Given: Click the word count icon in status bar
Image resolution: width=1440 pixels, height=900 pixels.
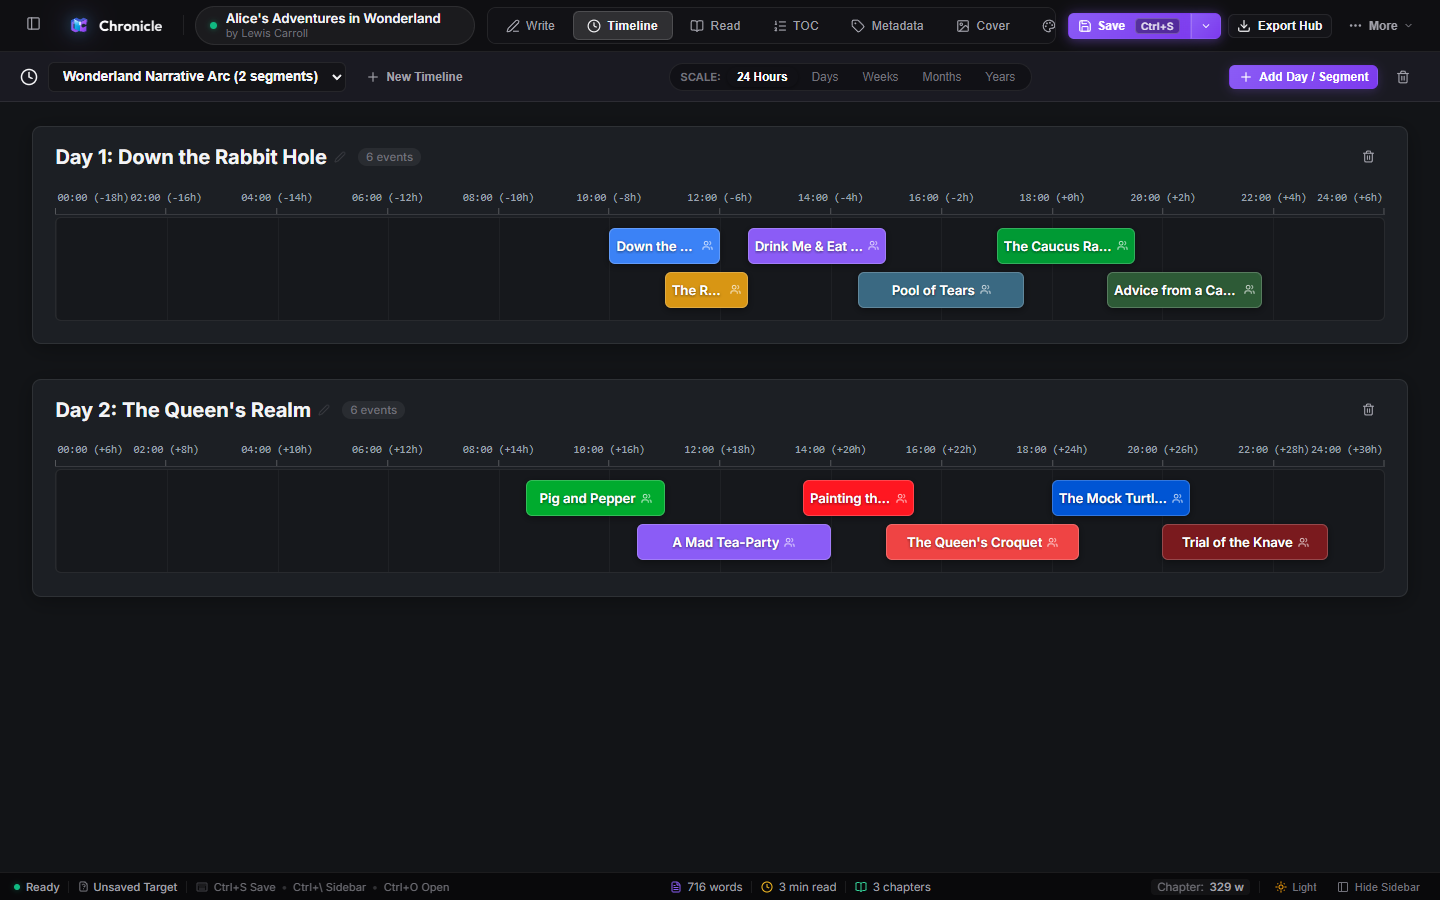Looking at the screenshot, I should click(x=676, y=887).
